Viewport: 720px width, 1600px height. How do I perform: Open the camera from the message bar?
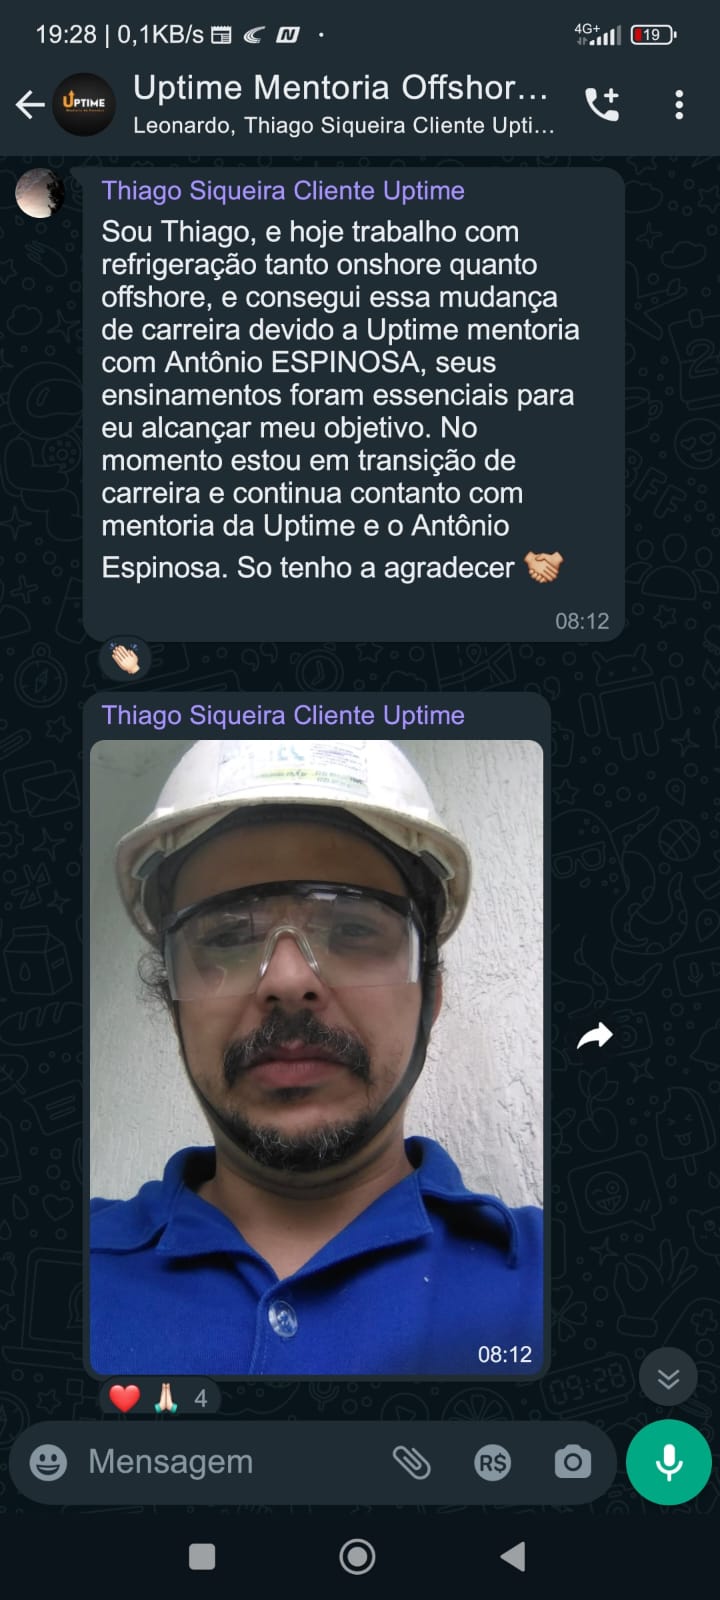[x=573, y=1463]
